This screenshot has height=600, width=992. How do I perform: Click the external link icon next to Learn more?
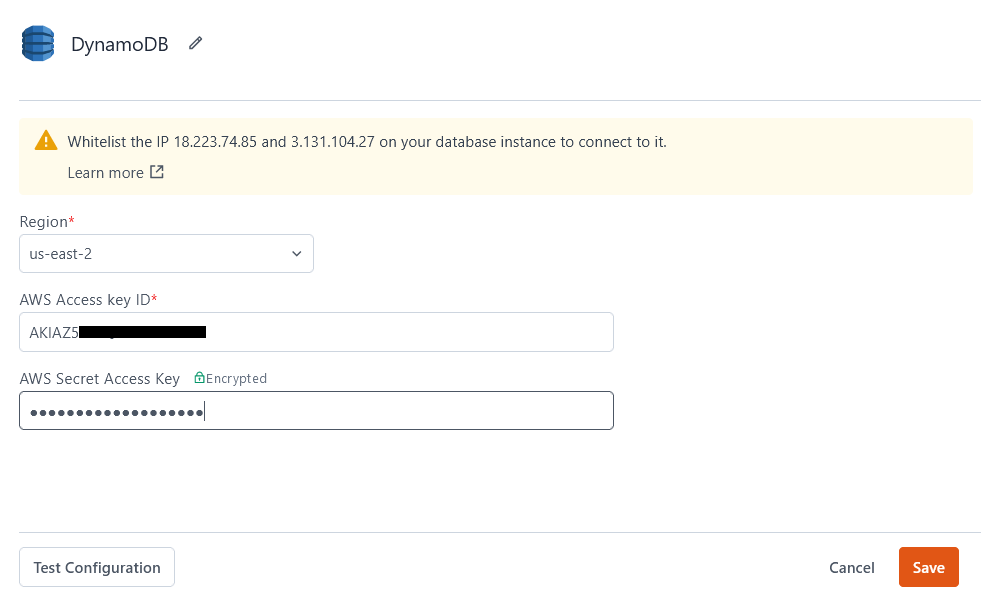coord(156,172)
